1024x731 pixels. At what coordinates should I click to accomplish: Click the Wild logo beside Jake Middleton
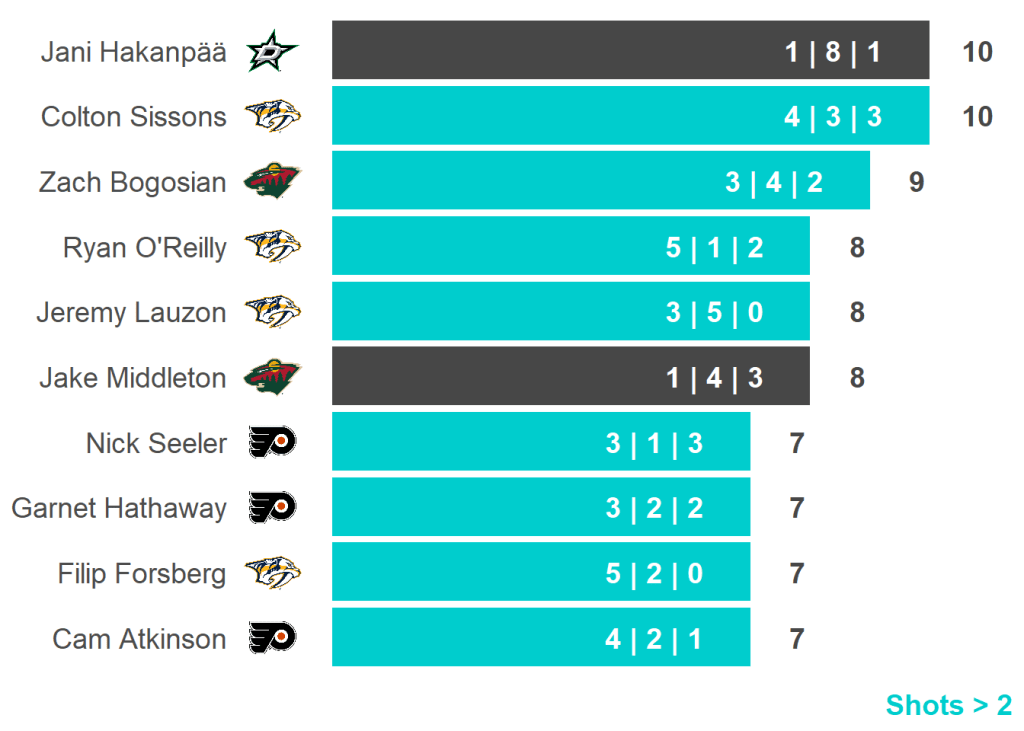click(x=272, y=378)
